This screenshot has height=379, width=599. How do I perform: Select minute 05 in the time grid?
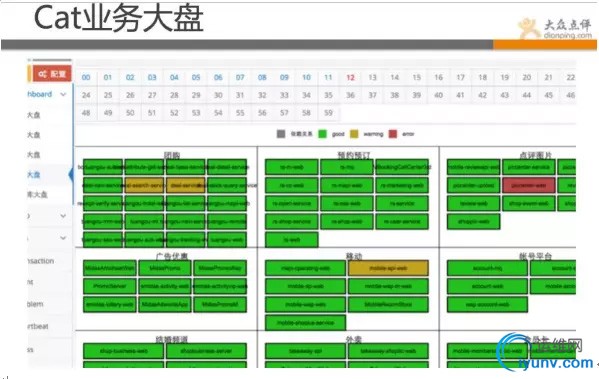coord(196,78)
